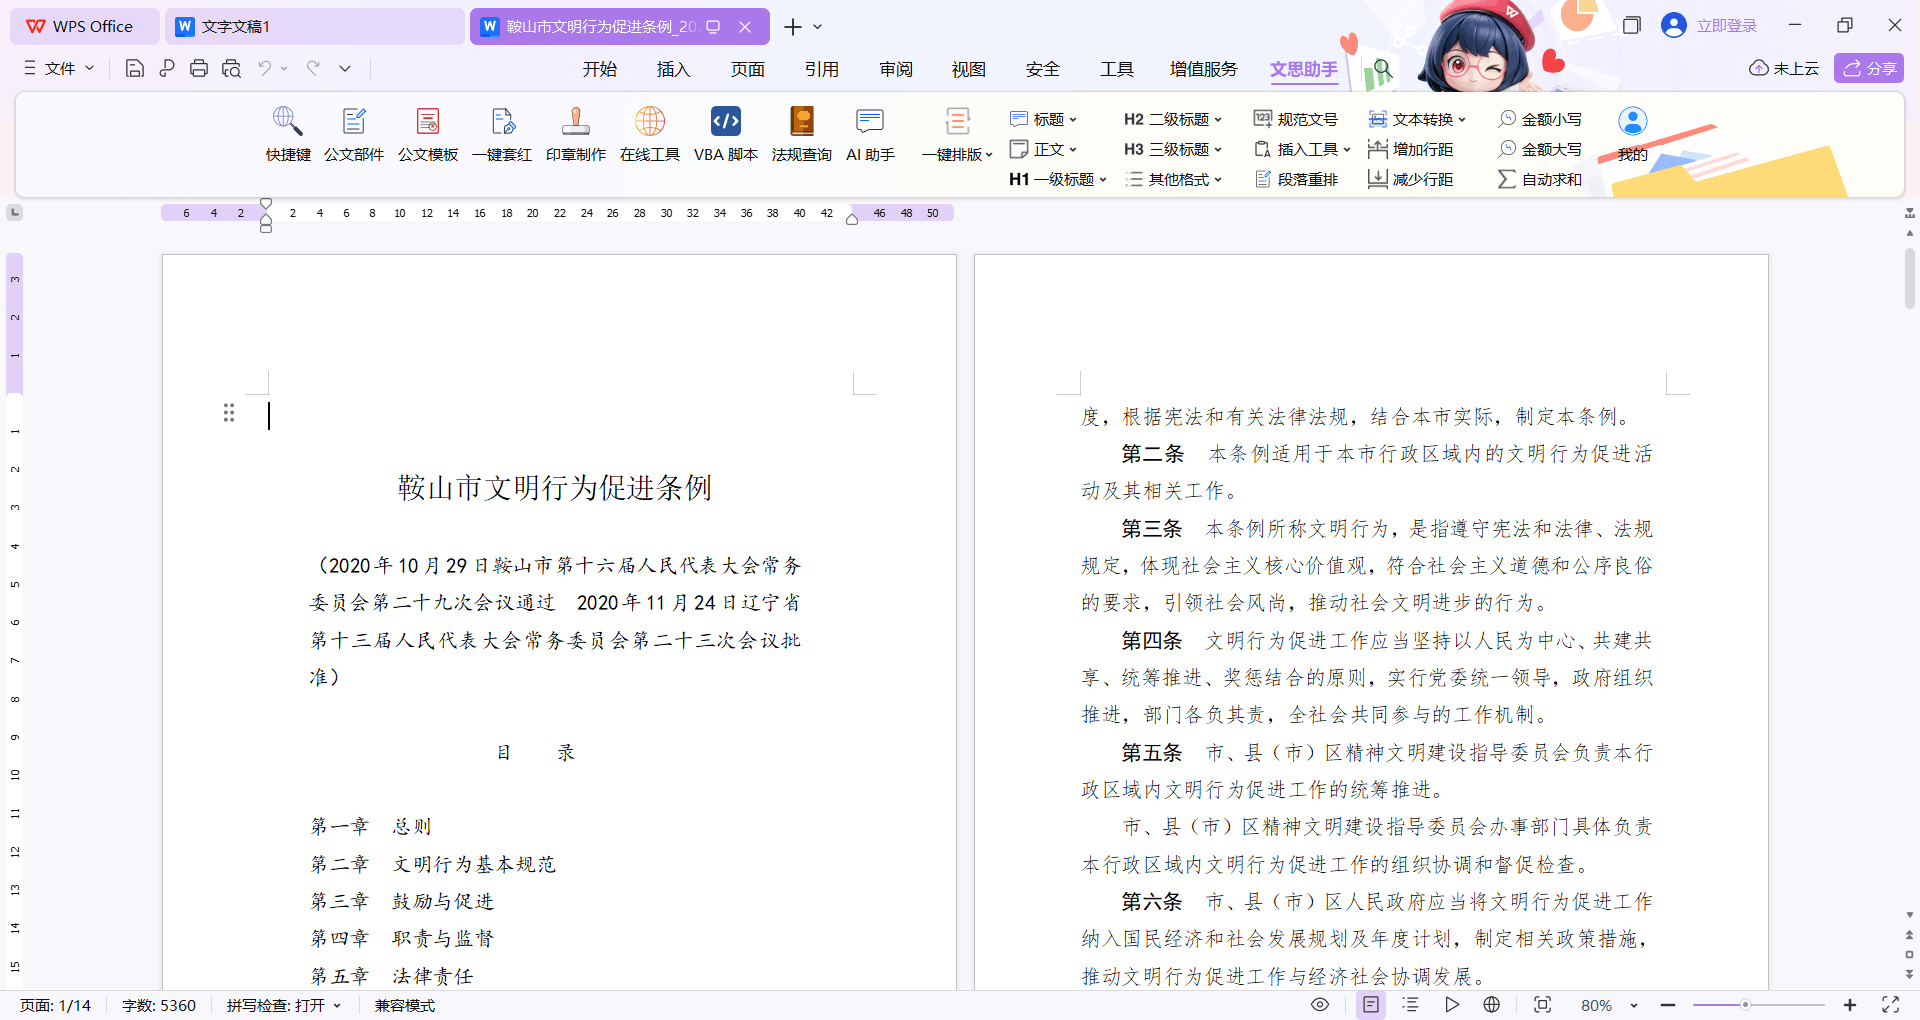Click the print icon in quick toolbar
The image size is (1920, 1020).
199,68
